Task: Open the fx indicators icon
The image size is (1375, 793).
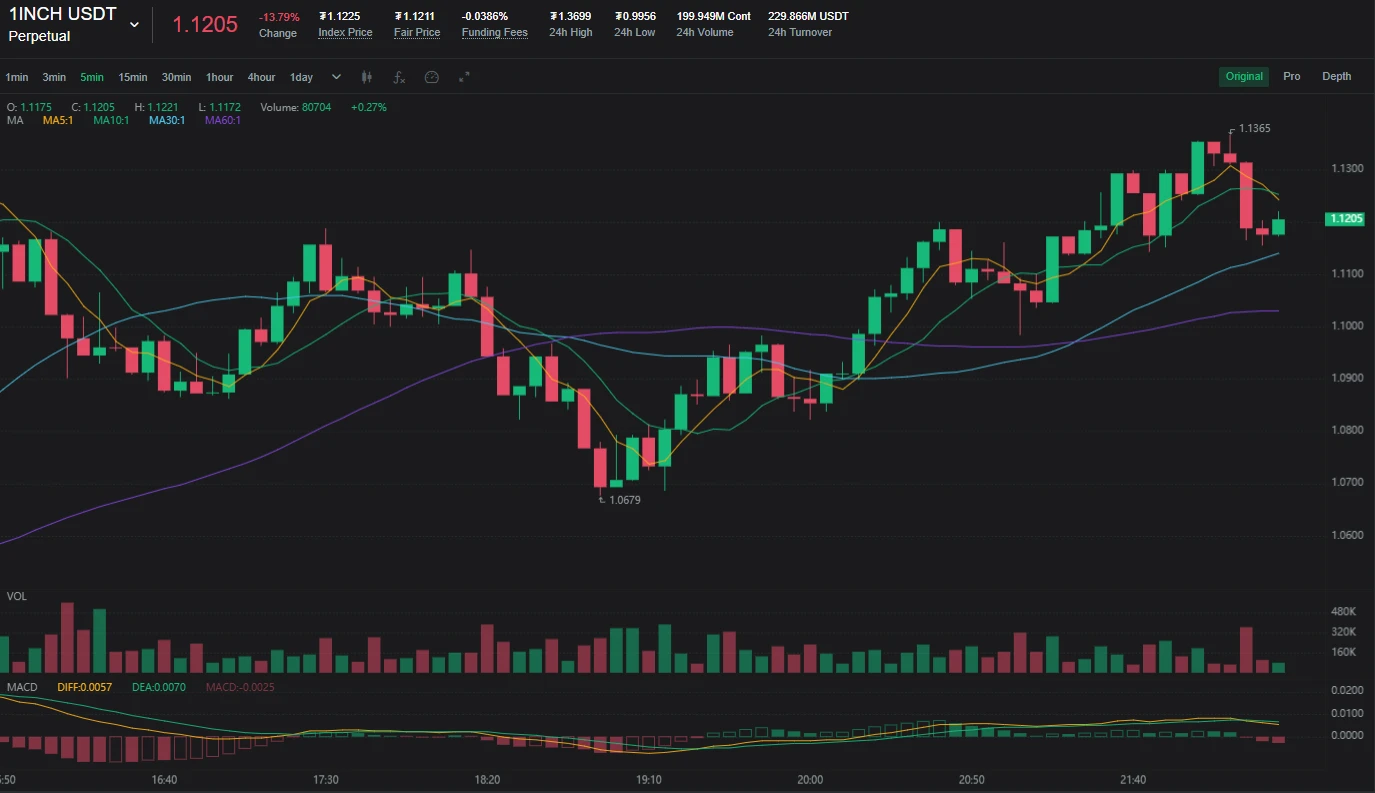Action: tap(399, 77)
